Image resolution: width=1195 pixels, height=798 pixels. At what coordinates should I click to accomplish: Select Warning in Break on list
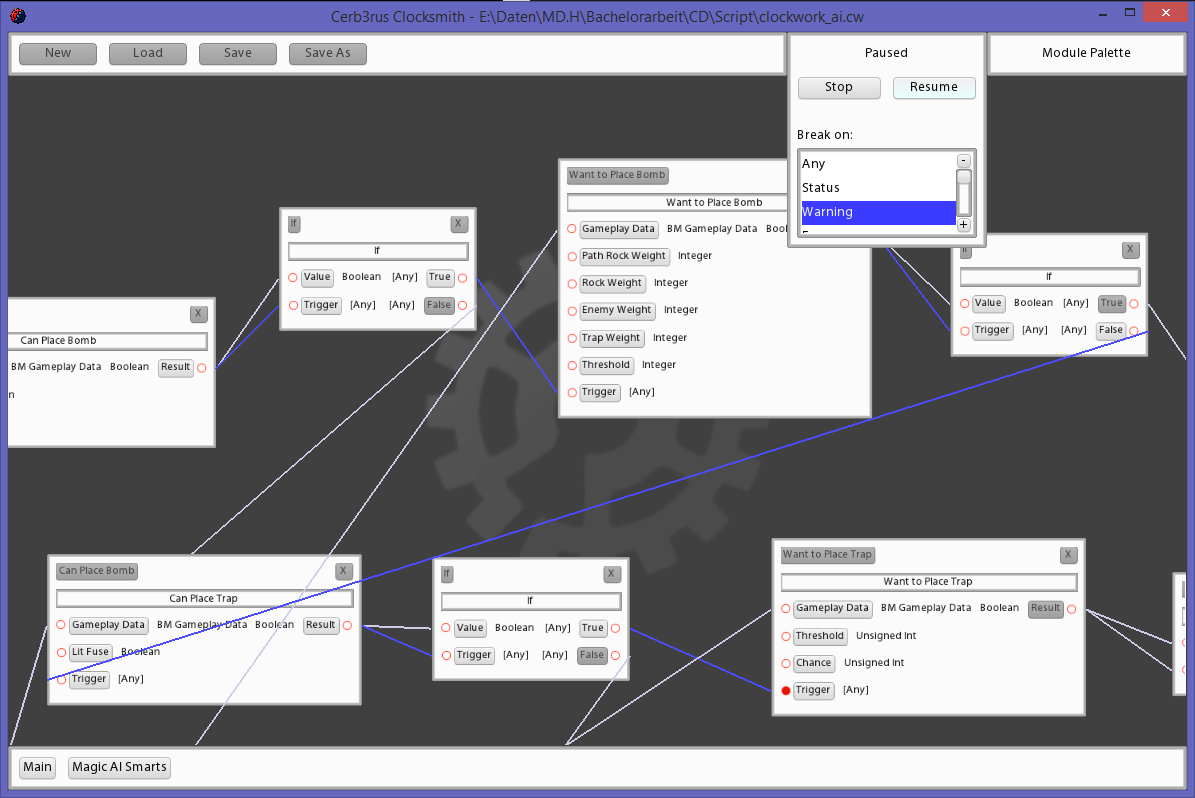pos(878,212)
